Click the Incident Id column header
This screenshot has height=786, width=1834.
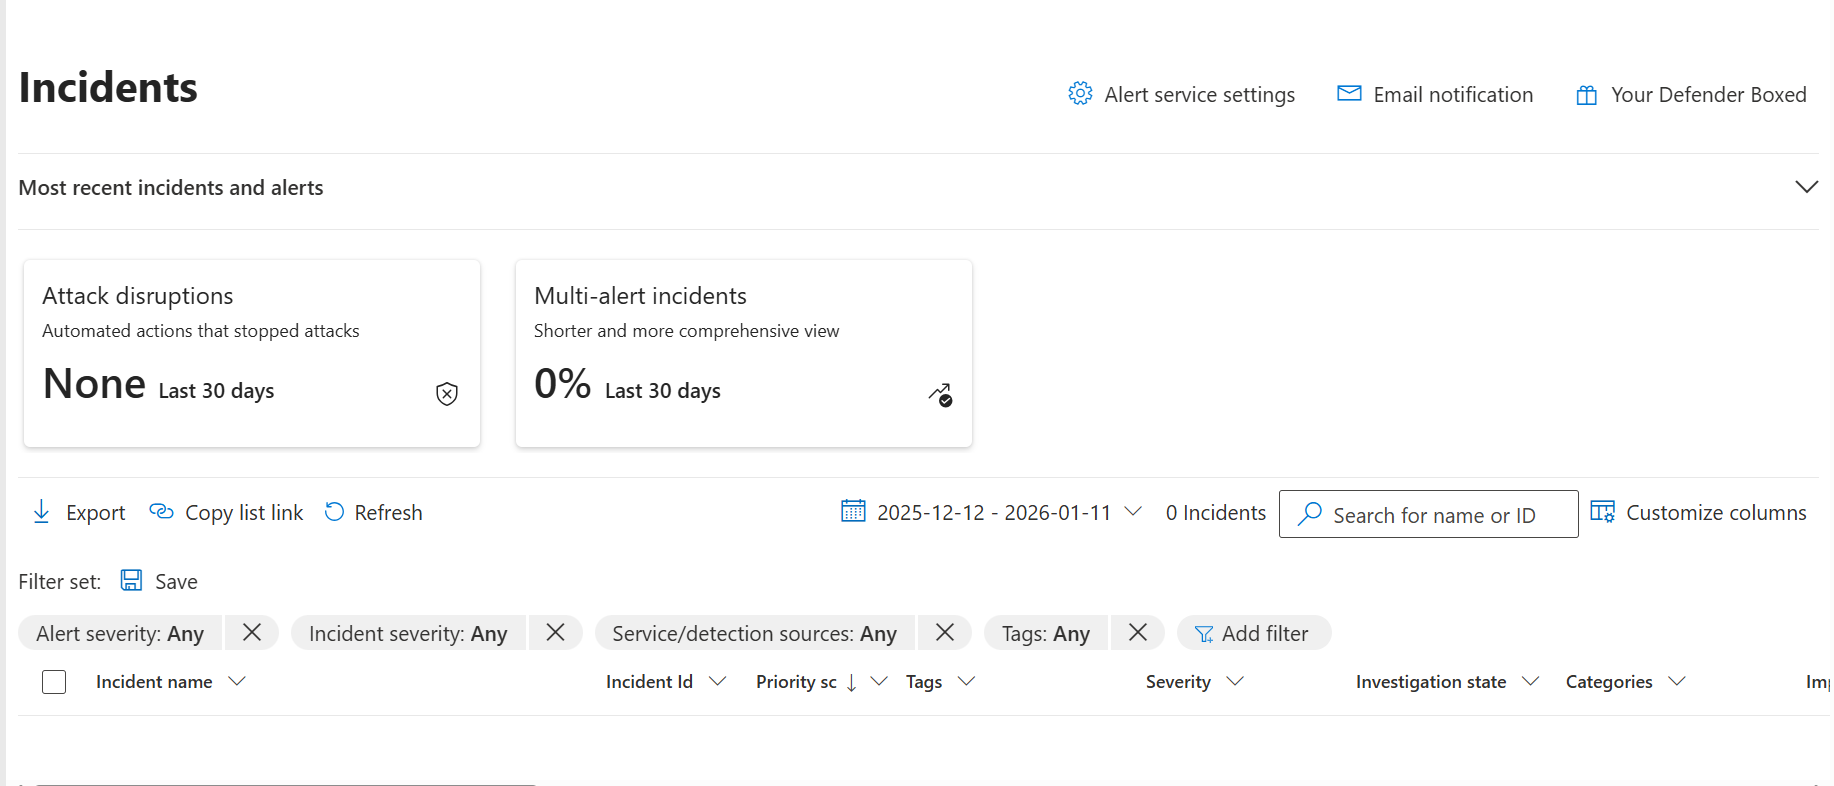tap(649, 682)
